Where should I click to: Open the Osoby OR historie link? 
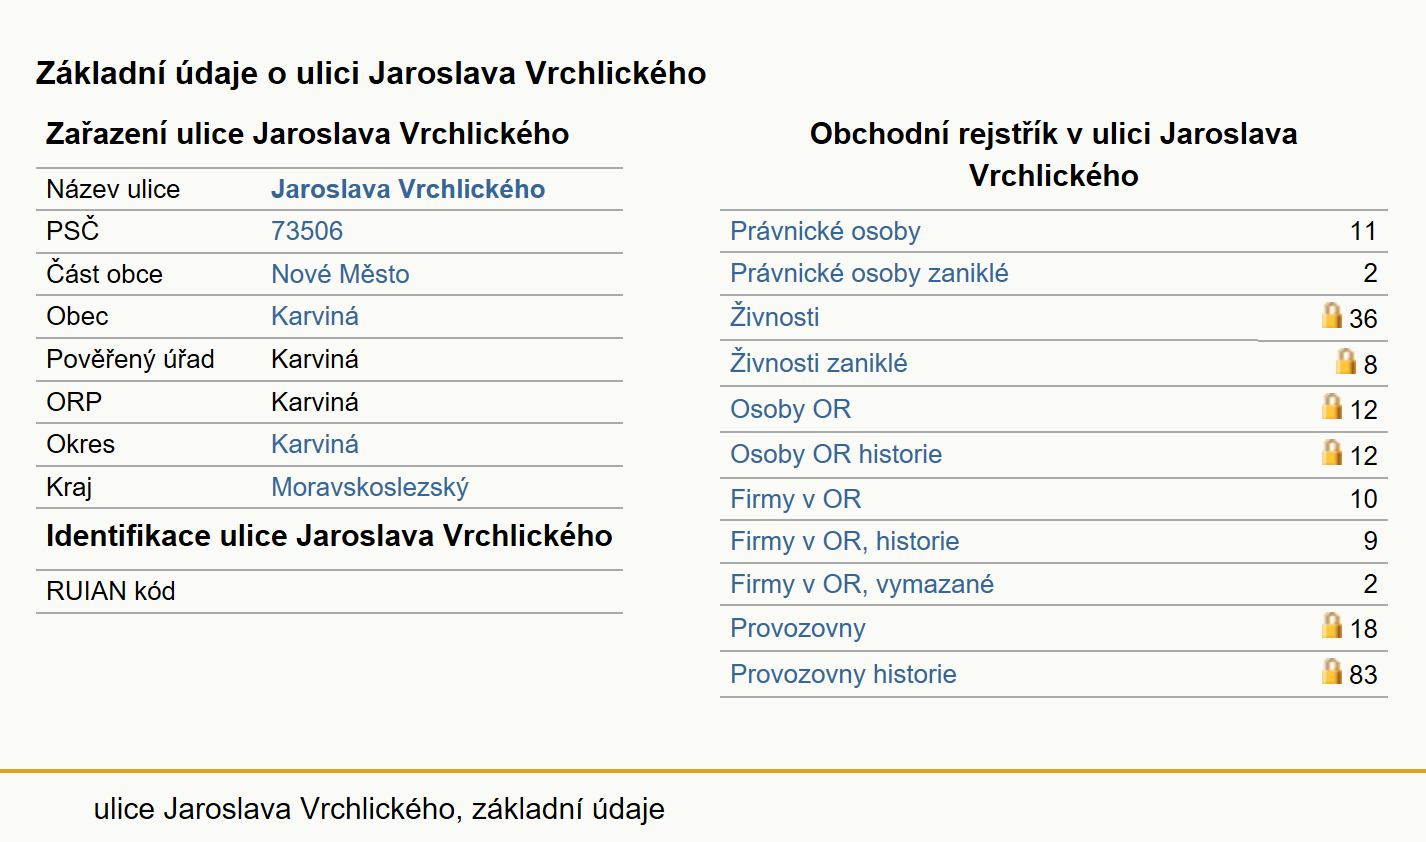point(836,454)
